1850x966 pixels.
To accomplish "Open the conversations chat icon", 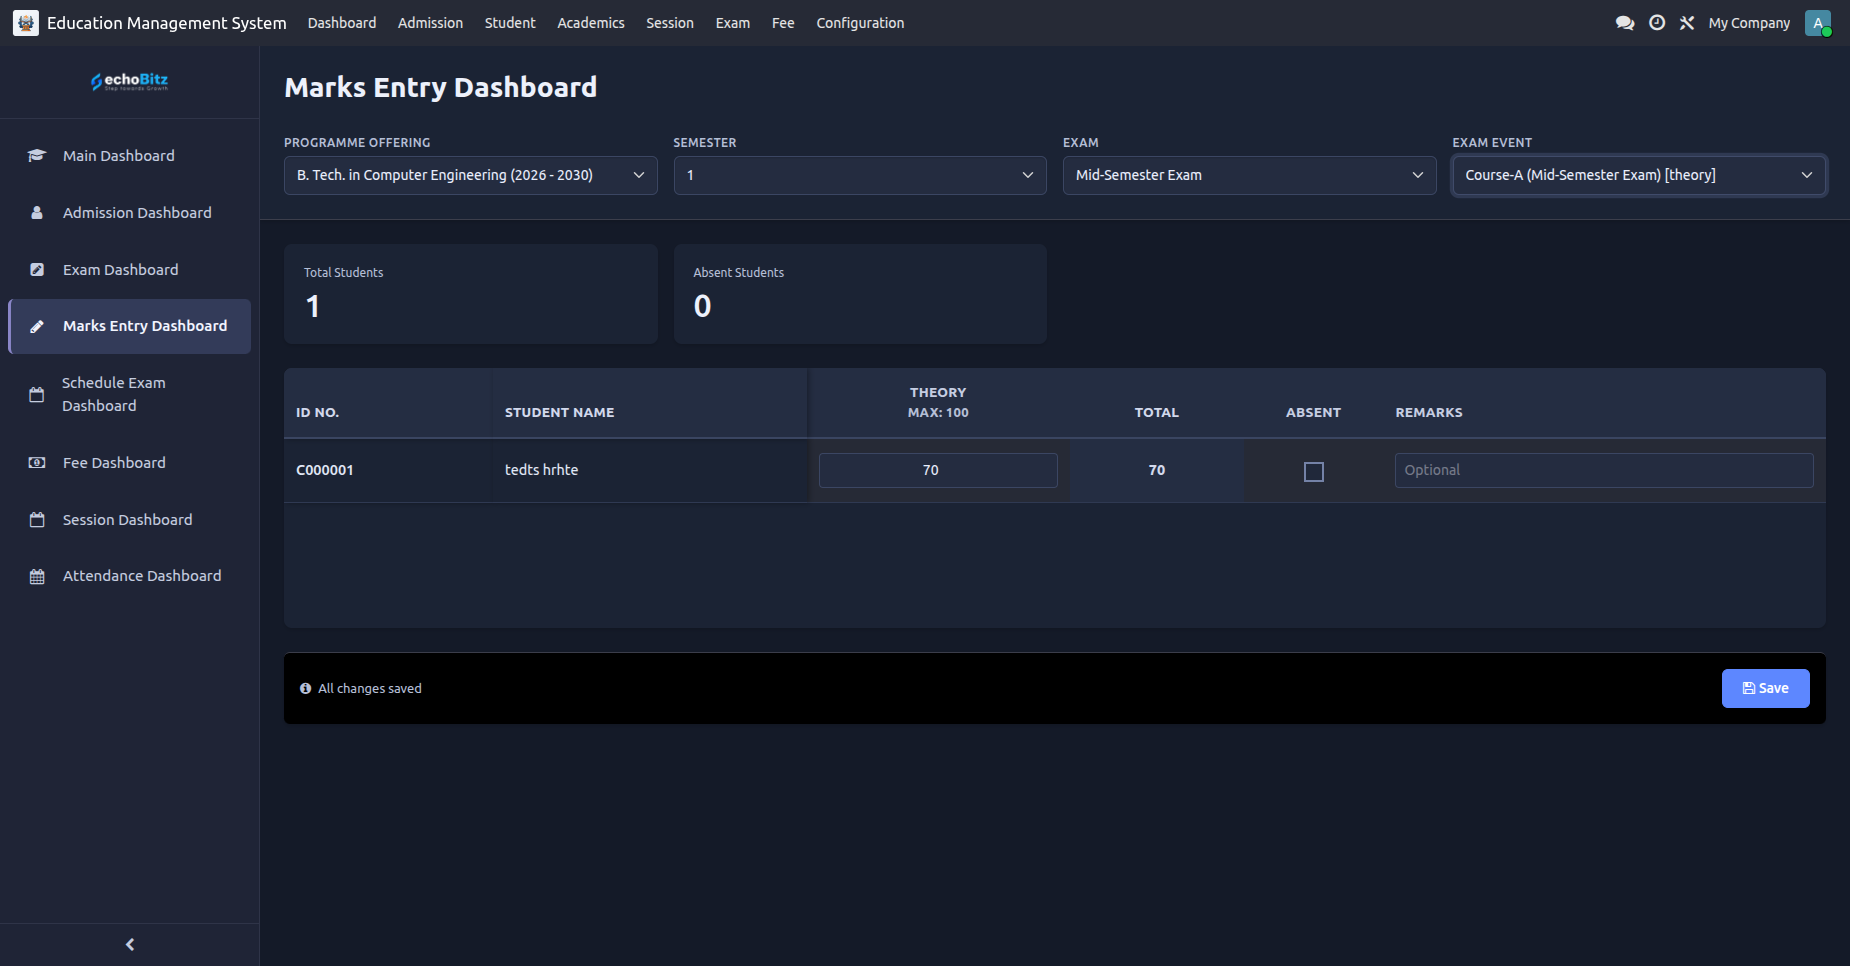I will (x=1625, y=23).
